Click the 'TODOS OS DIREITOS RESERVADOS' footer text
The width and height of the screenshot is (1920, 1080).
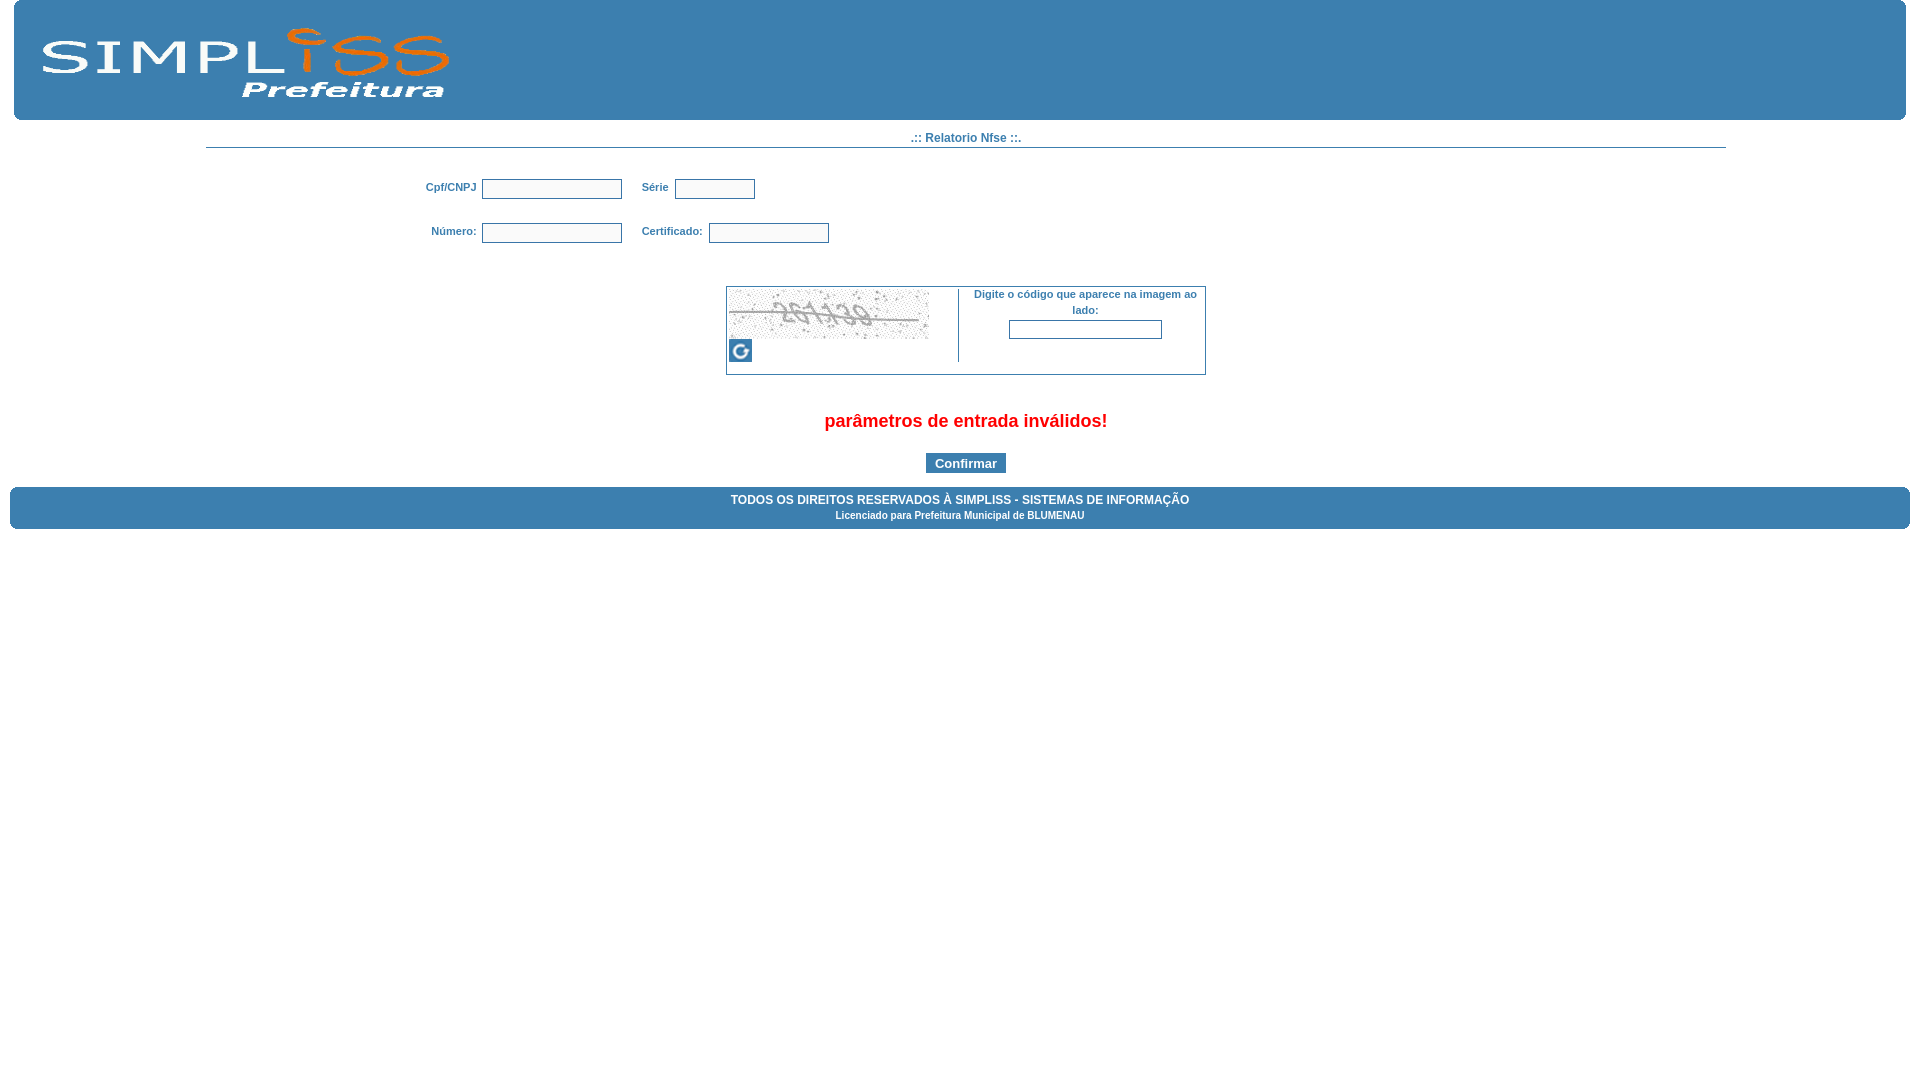click(960, 500)
